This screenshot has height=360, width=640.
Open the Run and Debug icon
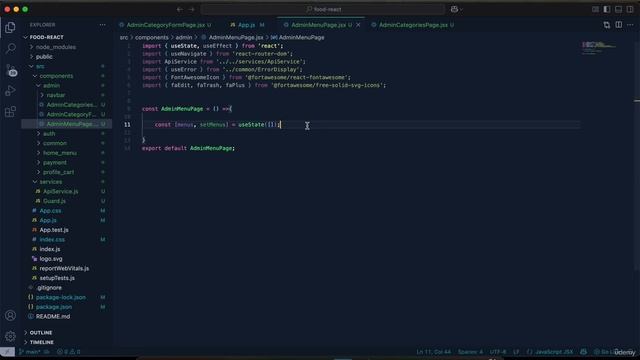click(11, 91)
